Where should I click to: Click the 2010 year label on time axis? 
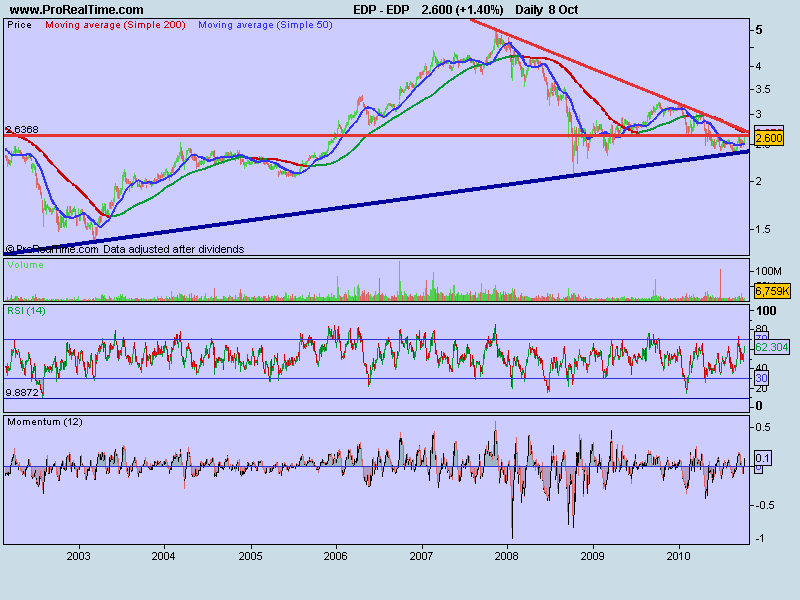(679, 556)
